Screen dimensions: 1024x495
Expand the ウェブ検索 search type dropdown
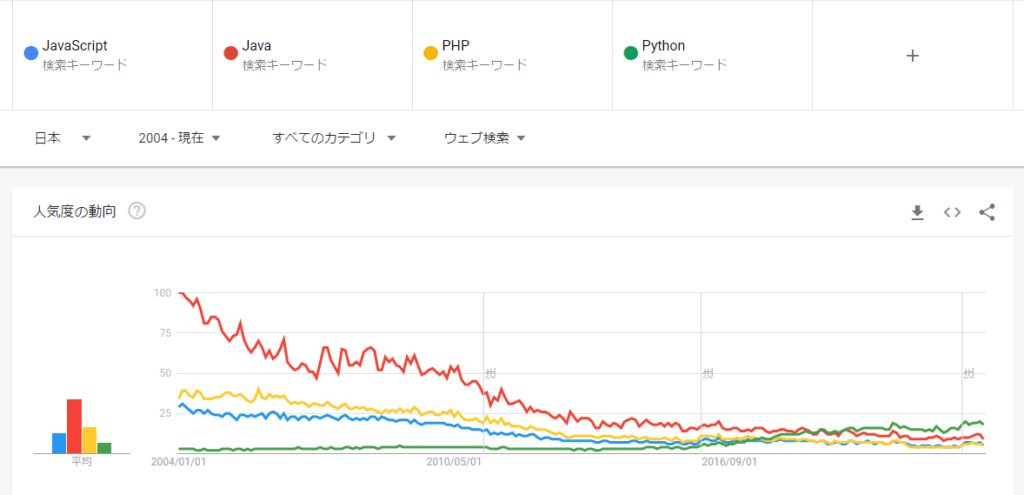click(485, 138)
